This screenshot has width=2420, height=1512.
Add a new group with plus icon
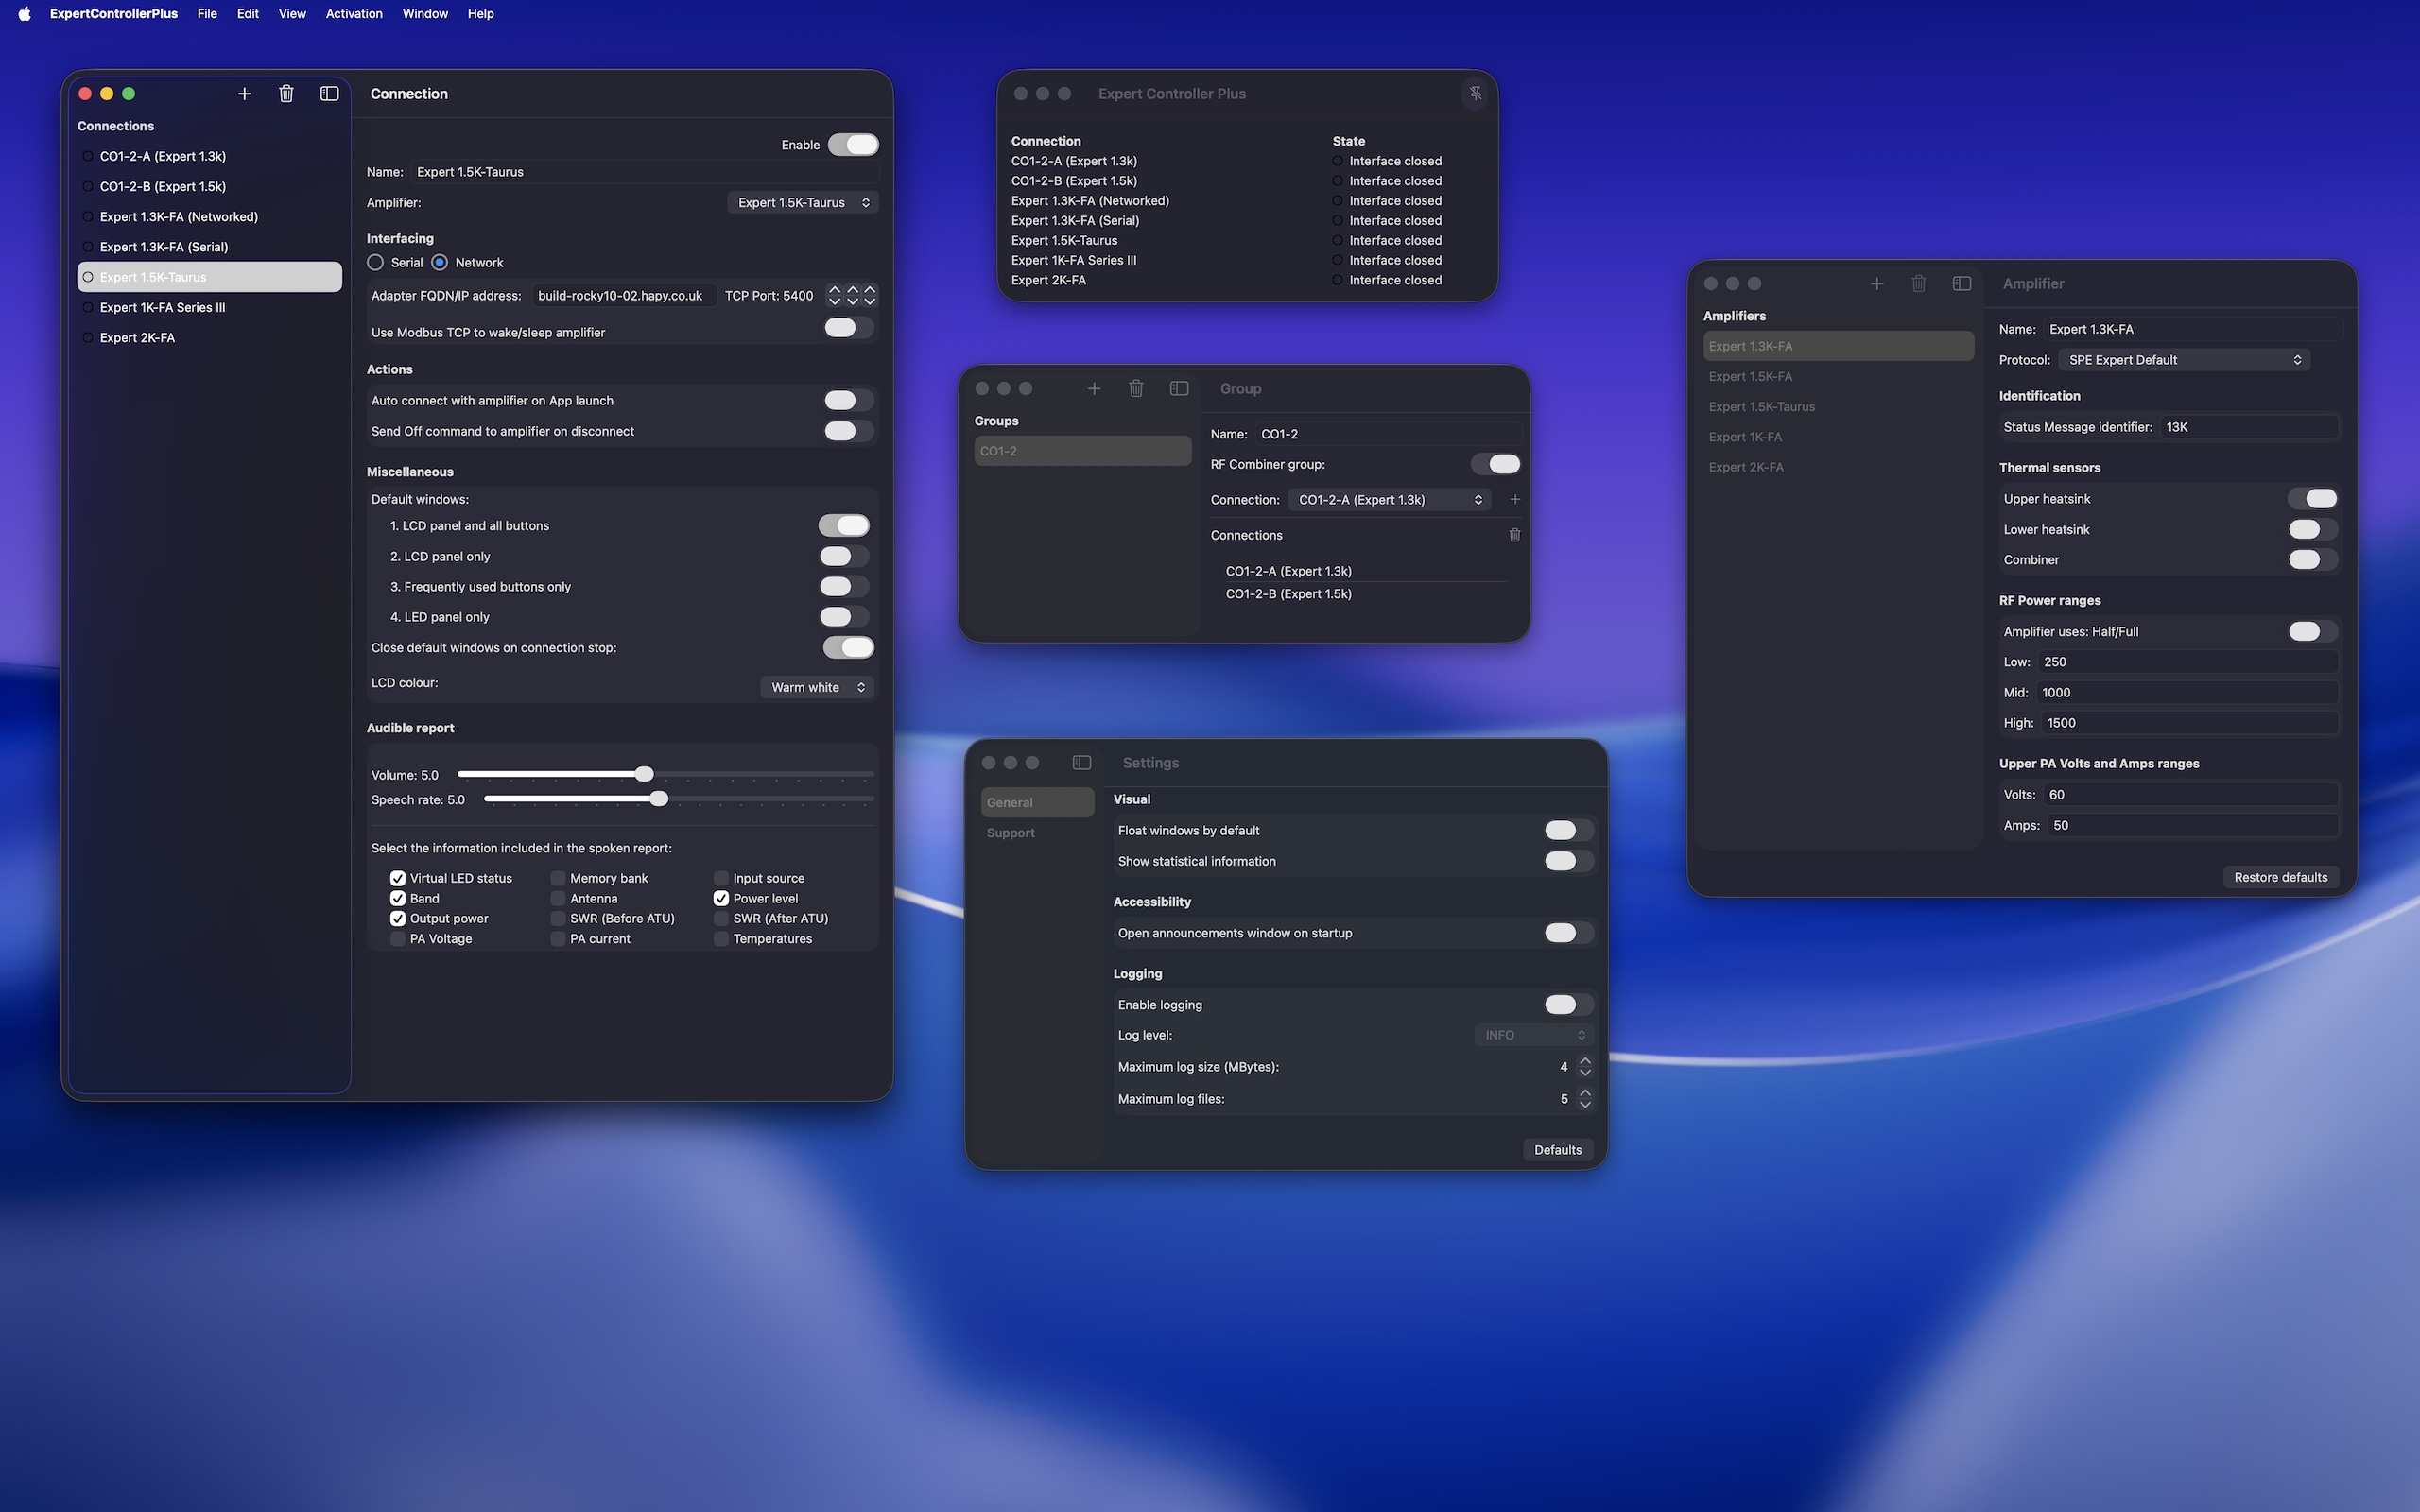coord(1094,388)
